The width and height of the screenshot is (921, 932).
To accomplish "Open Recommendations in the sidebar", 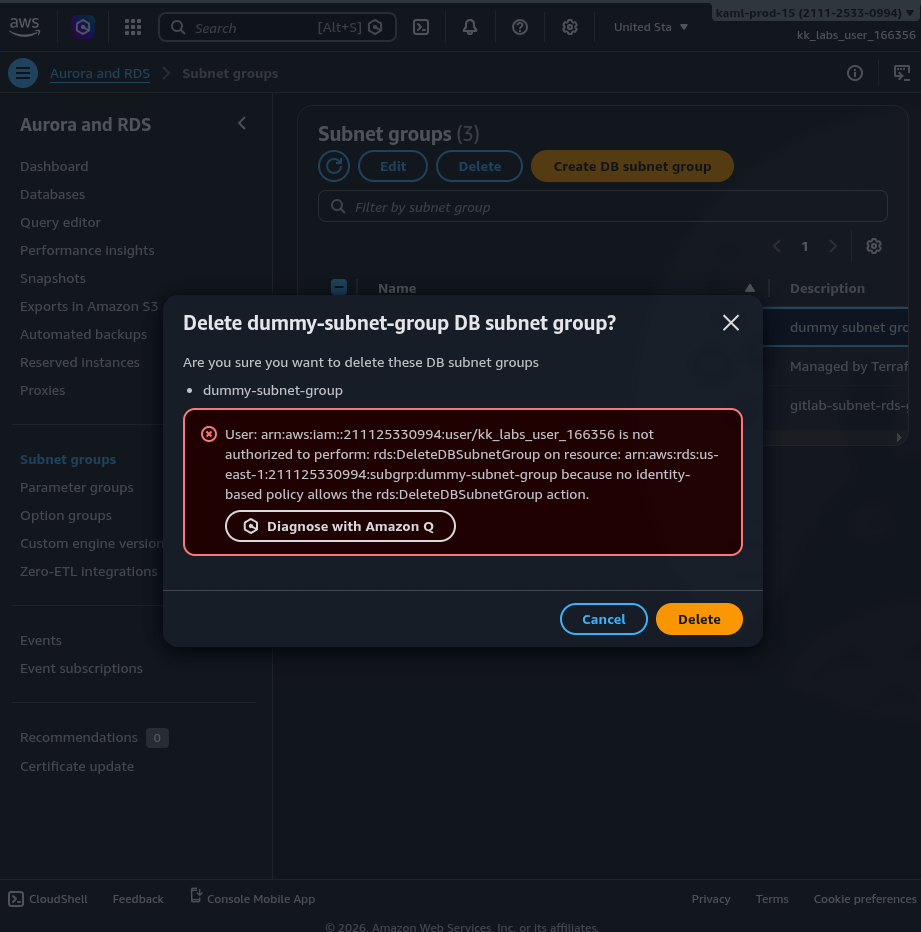I will pyautogui.click(x=79, y=738).
